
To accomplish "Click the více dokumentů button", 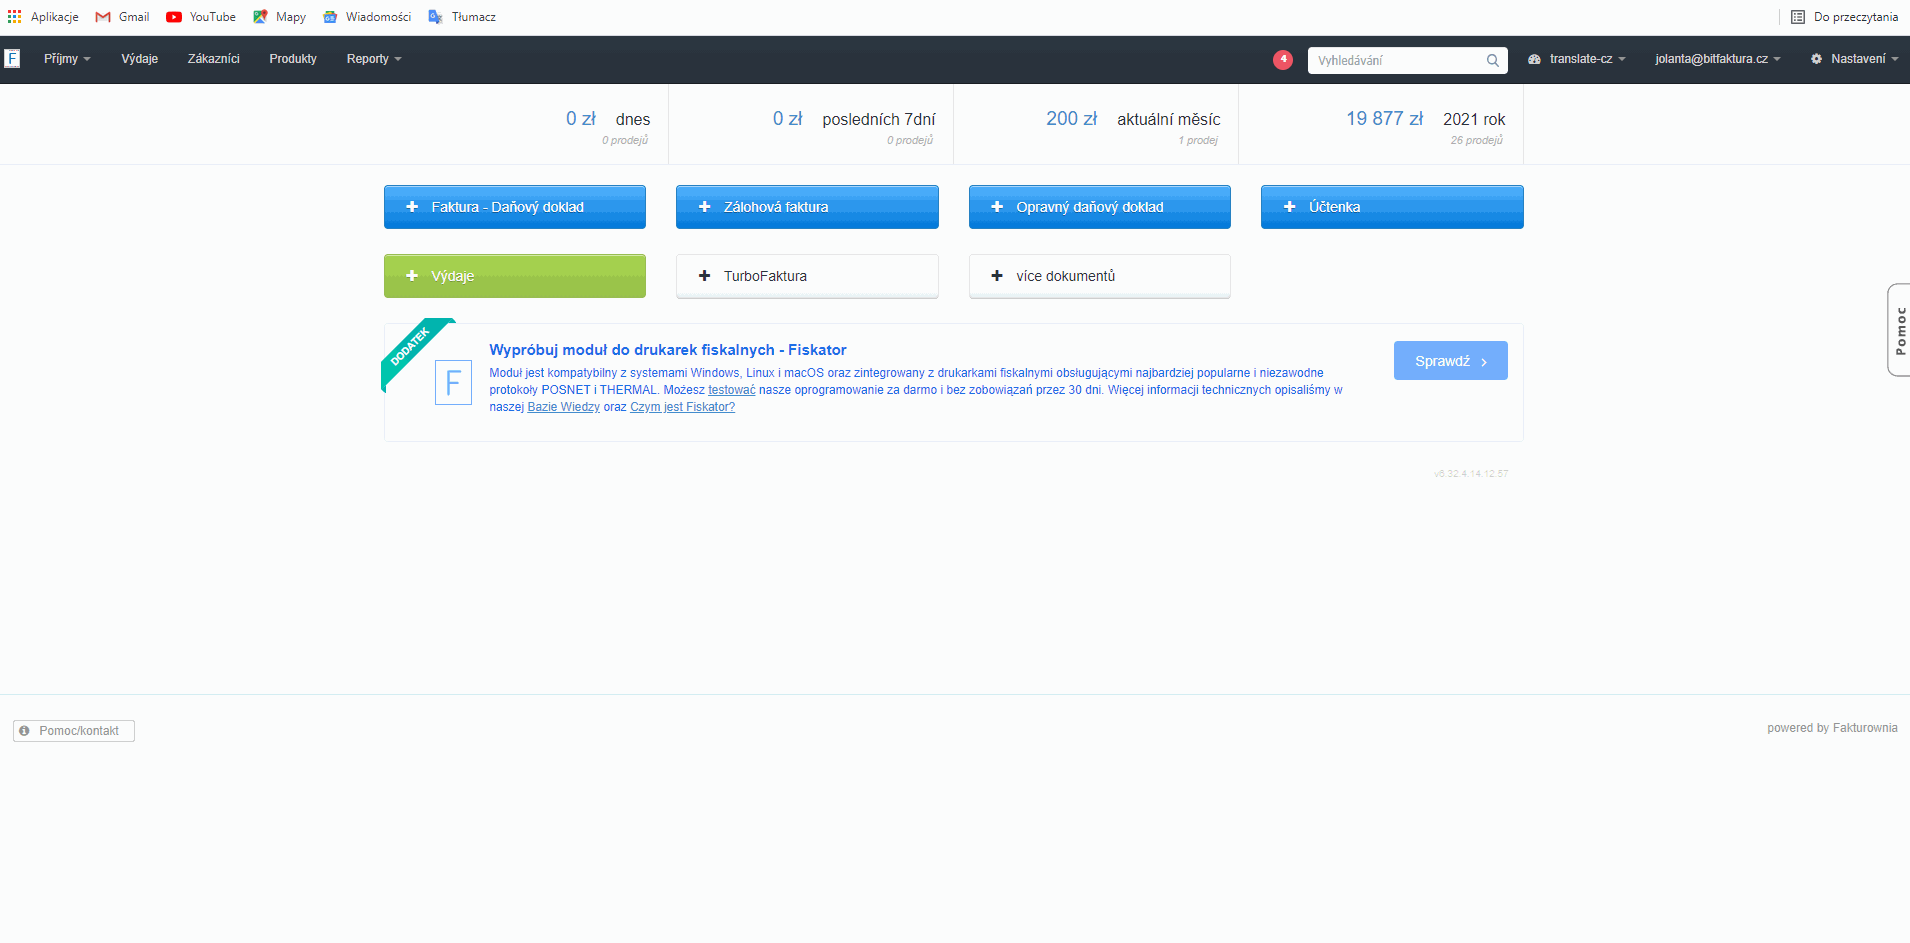I will (x=1100, y=276).
